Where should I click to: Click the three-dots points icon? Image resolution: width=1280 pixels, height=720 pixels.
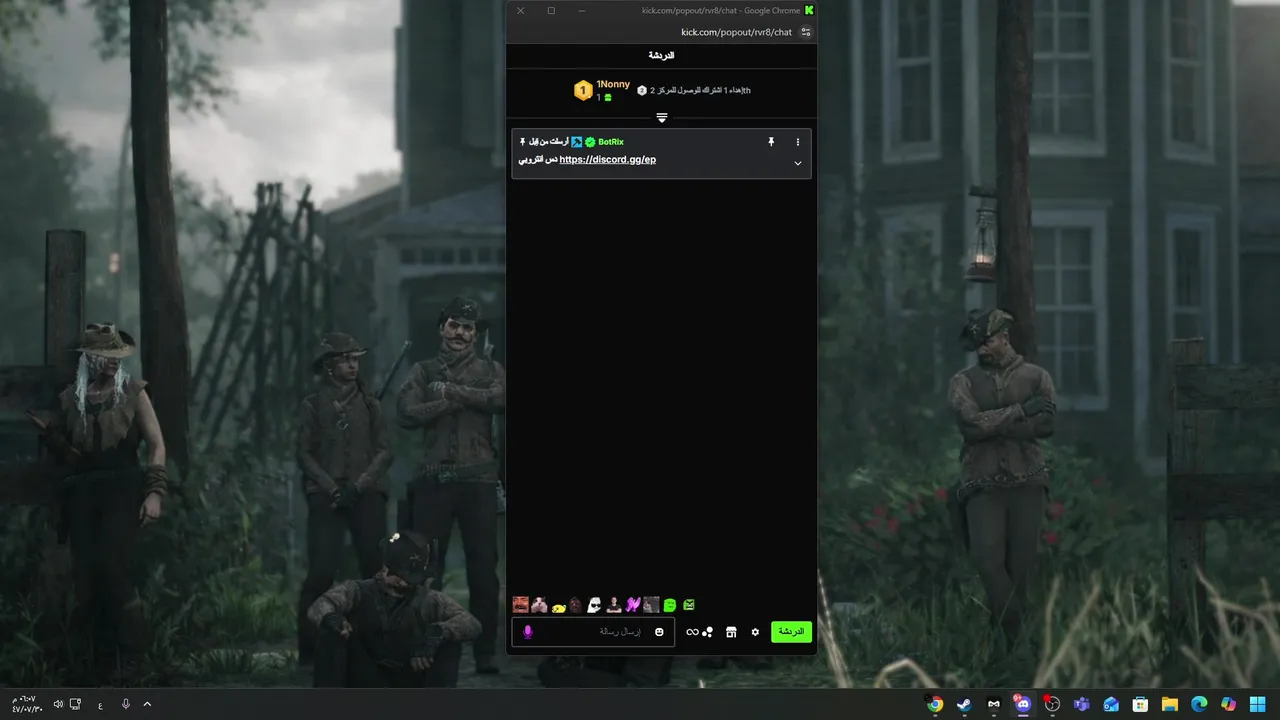(708, 632)
